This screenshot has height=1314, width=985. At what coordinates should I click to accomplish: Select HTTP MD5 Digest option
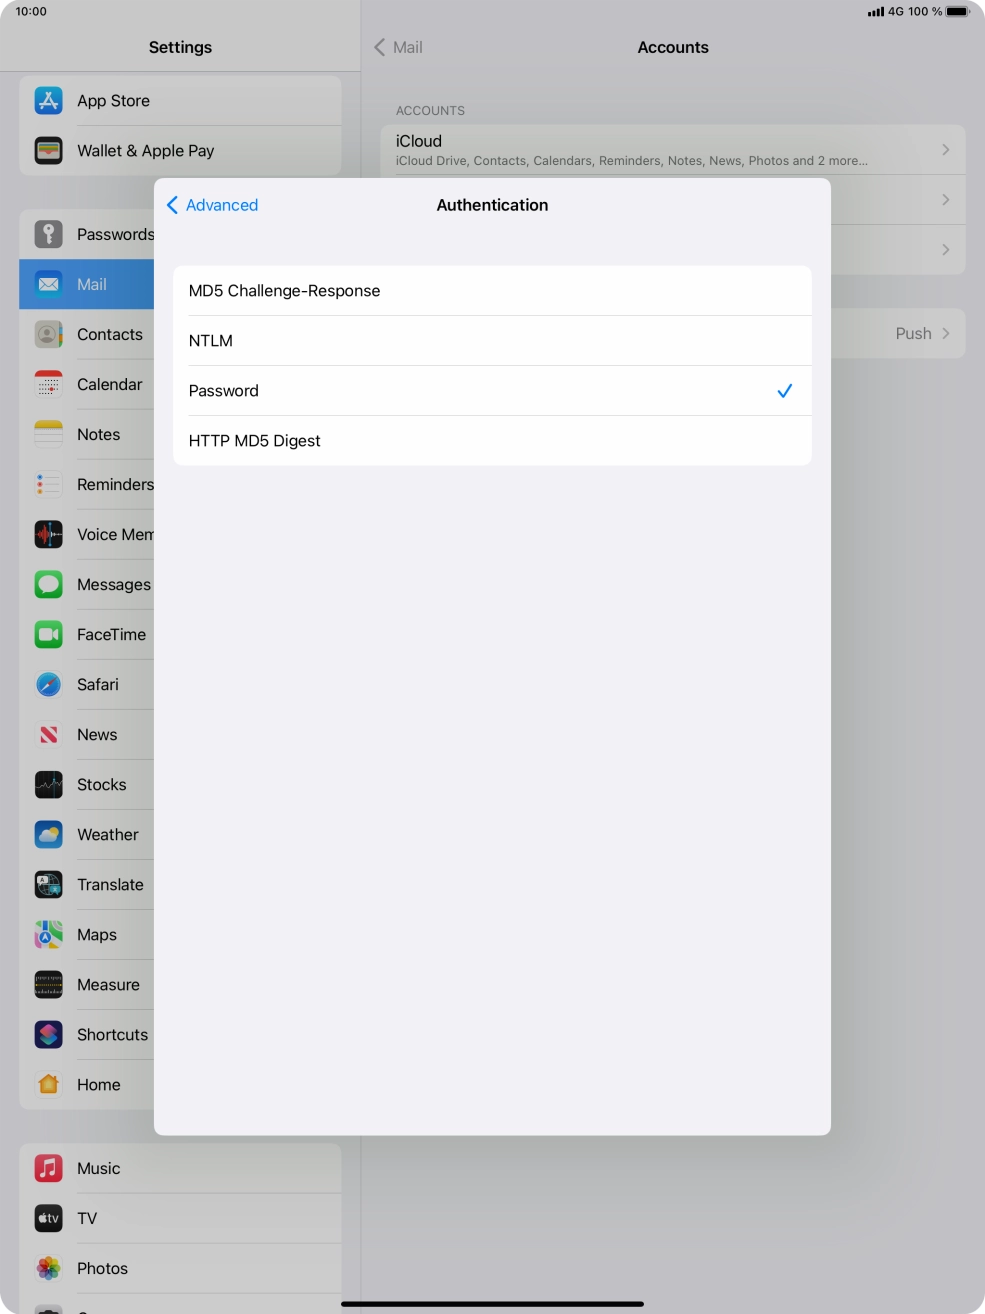pyautogui.click(x=491, y=441)
